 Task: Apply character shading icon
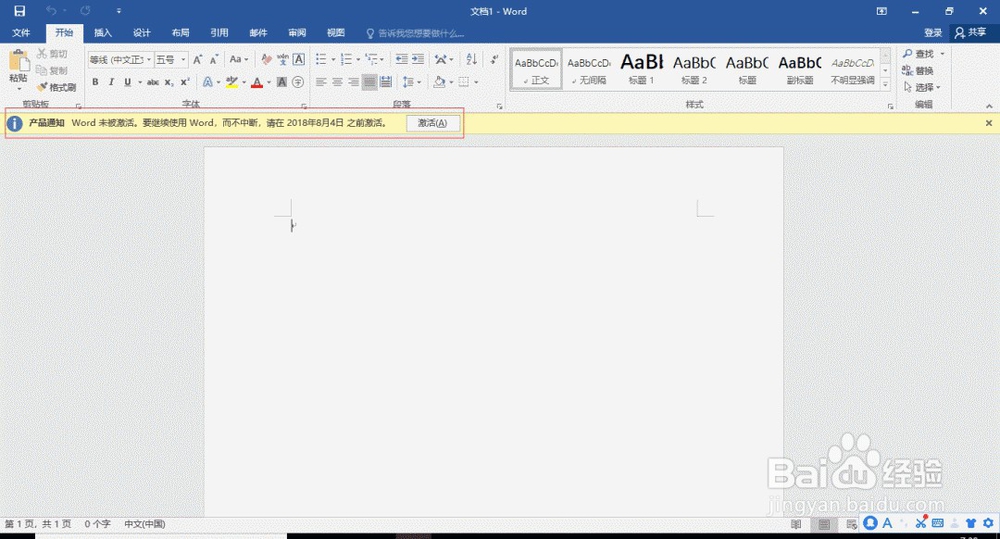(281, 82)
